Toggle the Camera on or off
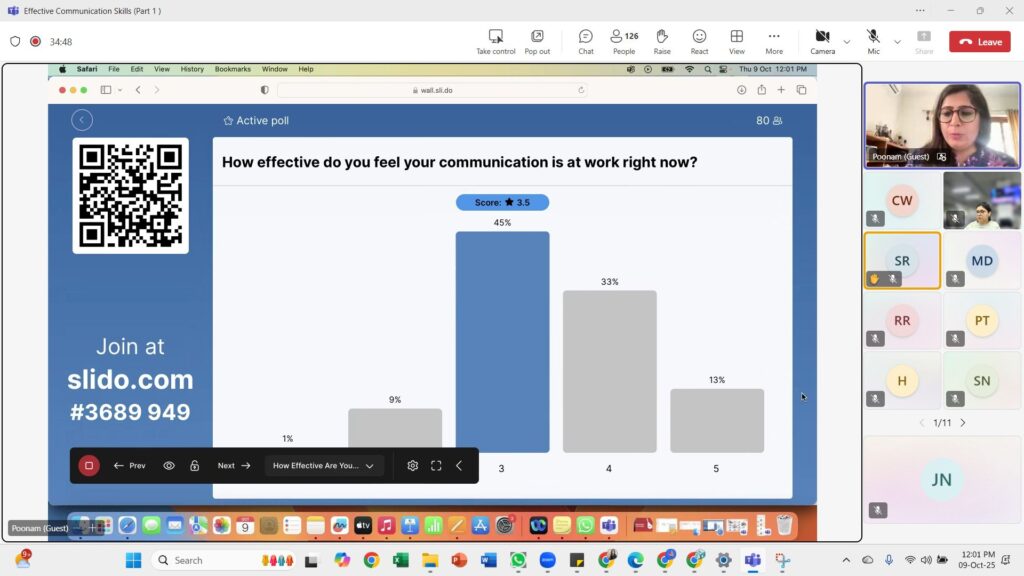This screenshot has width=1024, height=576. click(x=822, y=41)
